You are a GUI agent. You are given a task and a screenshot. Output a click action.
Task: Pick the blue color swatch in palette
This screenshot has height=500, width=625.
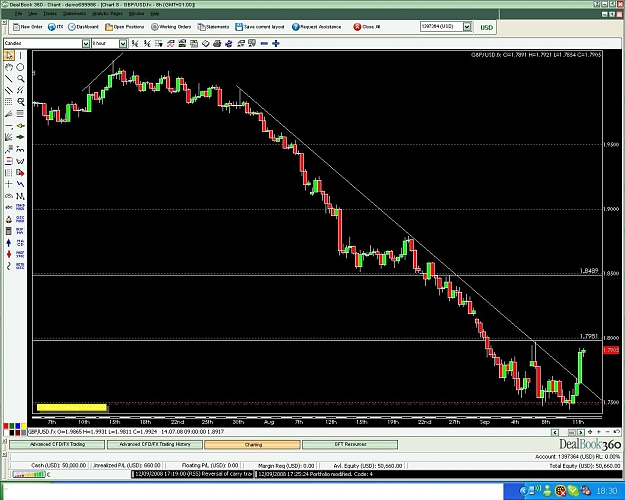coord(18,426)
